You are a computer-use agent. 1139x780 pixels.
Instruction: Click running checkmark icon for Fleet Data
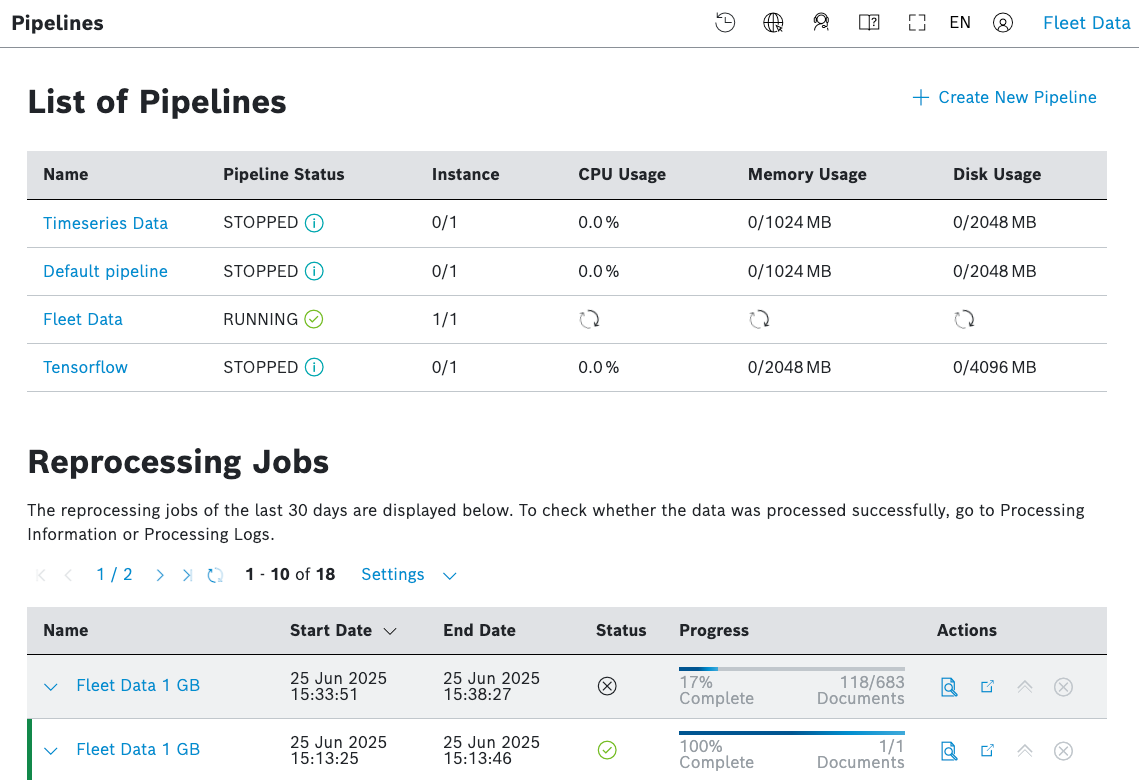pos(314,319)
